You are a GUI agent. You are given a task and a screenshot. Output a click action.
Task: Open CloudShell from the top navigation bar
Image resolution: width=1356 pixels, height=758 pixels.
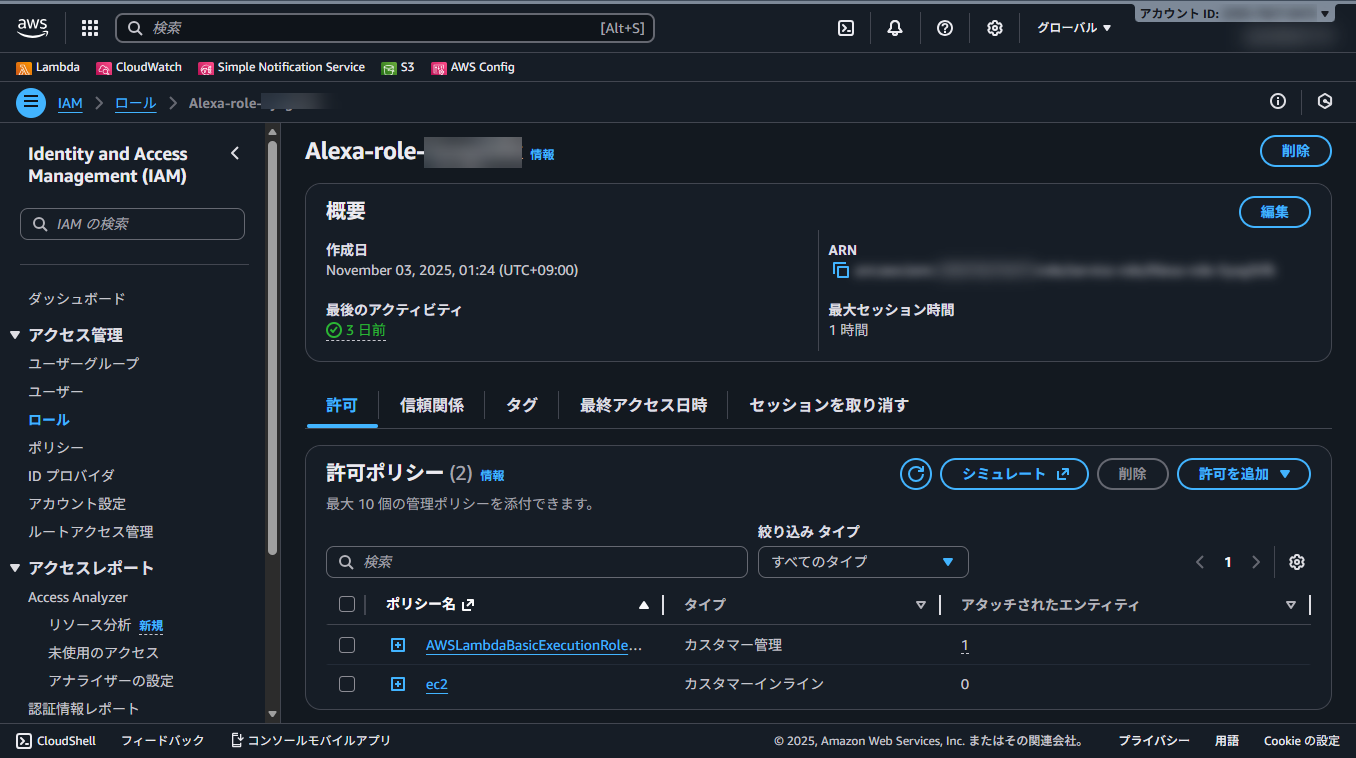pos(55,741)
